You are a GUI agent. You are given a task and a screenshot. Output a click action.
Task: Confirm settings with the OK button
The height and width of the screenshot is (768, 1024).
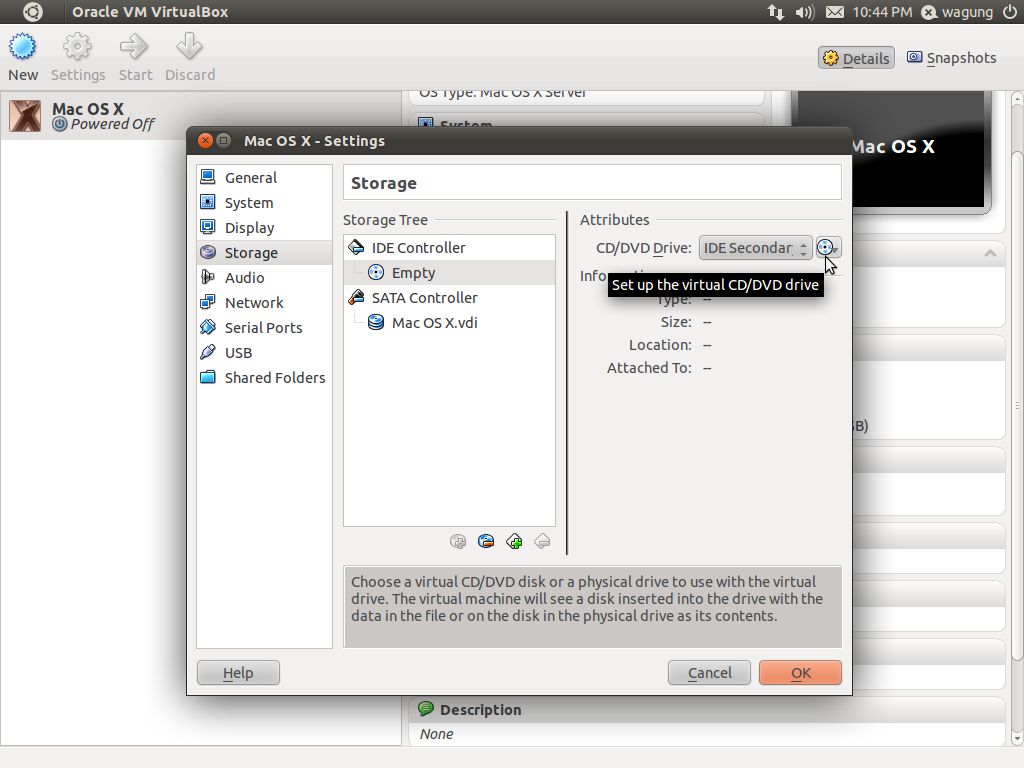point(799,672)
